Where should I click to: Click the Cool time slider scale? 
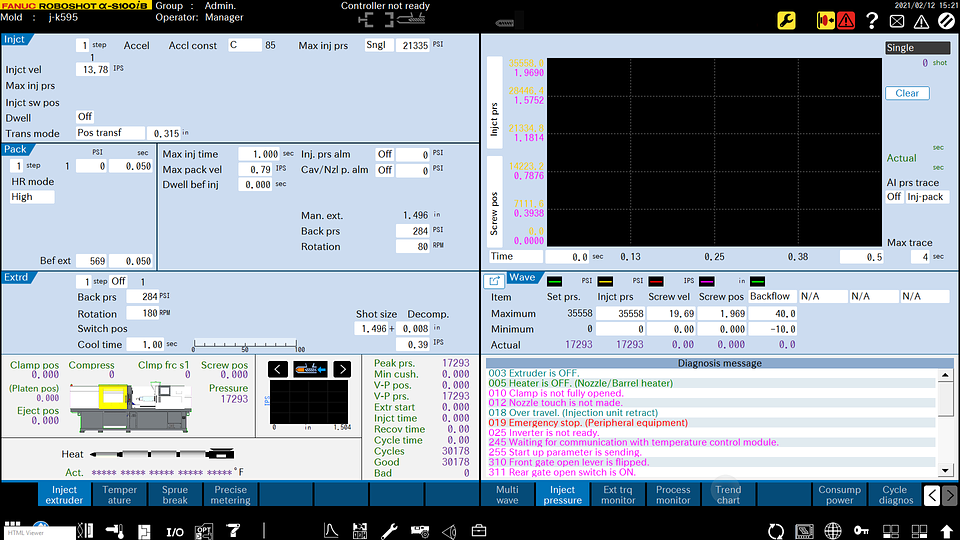[x=245, y=345]
